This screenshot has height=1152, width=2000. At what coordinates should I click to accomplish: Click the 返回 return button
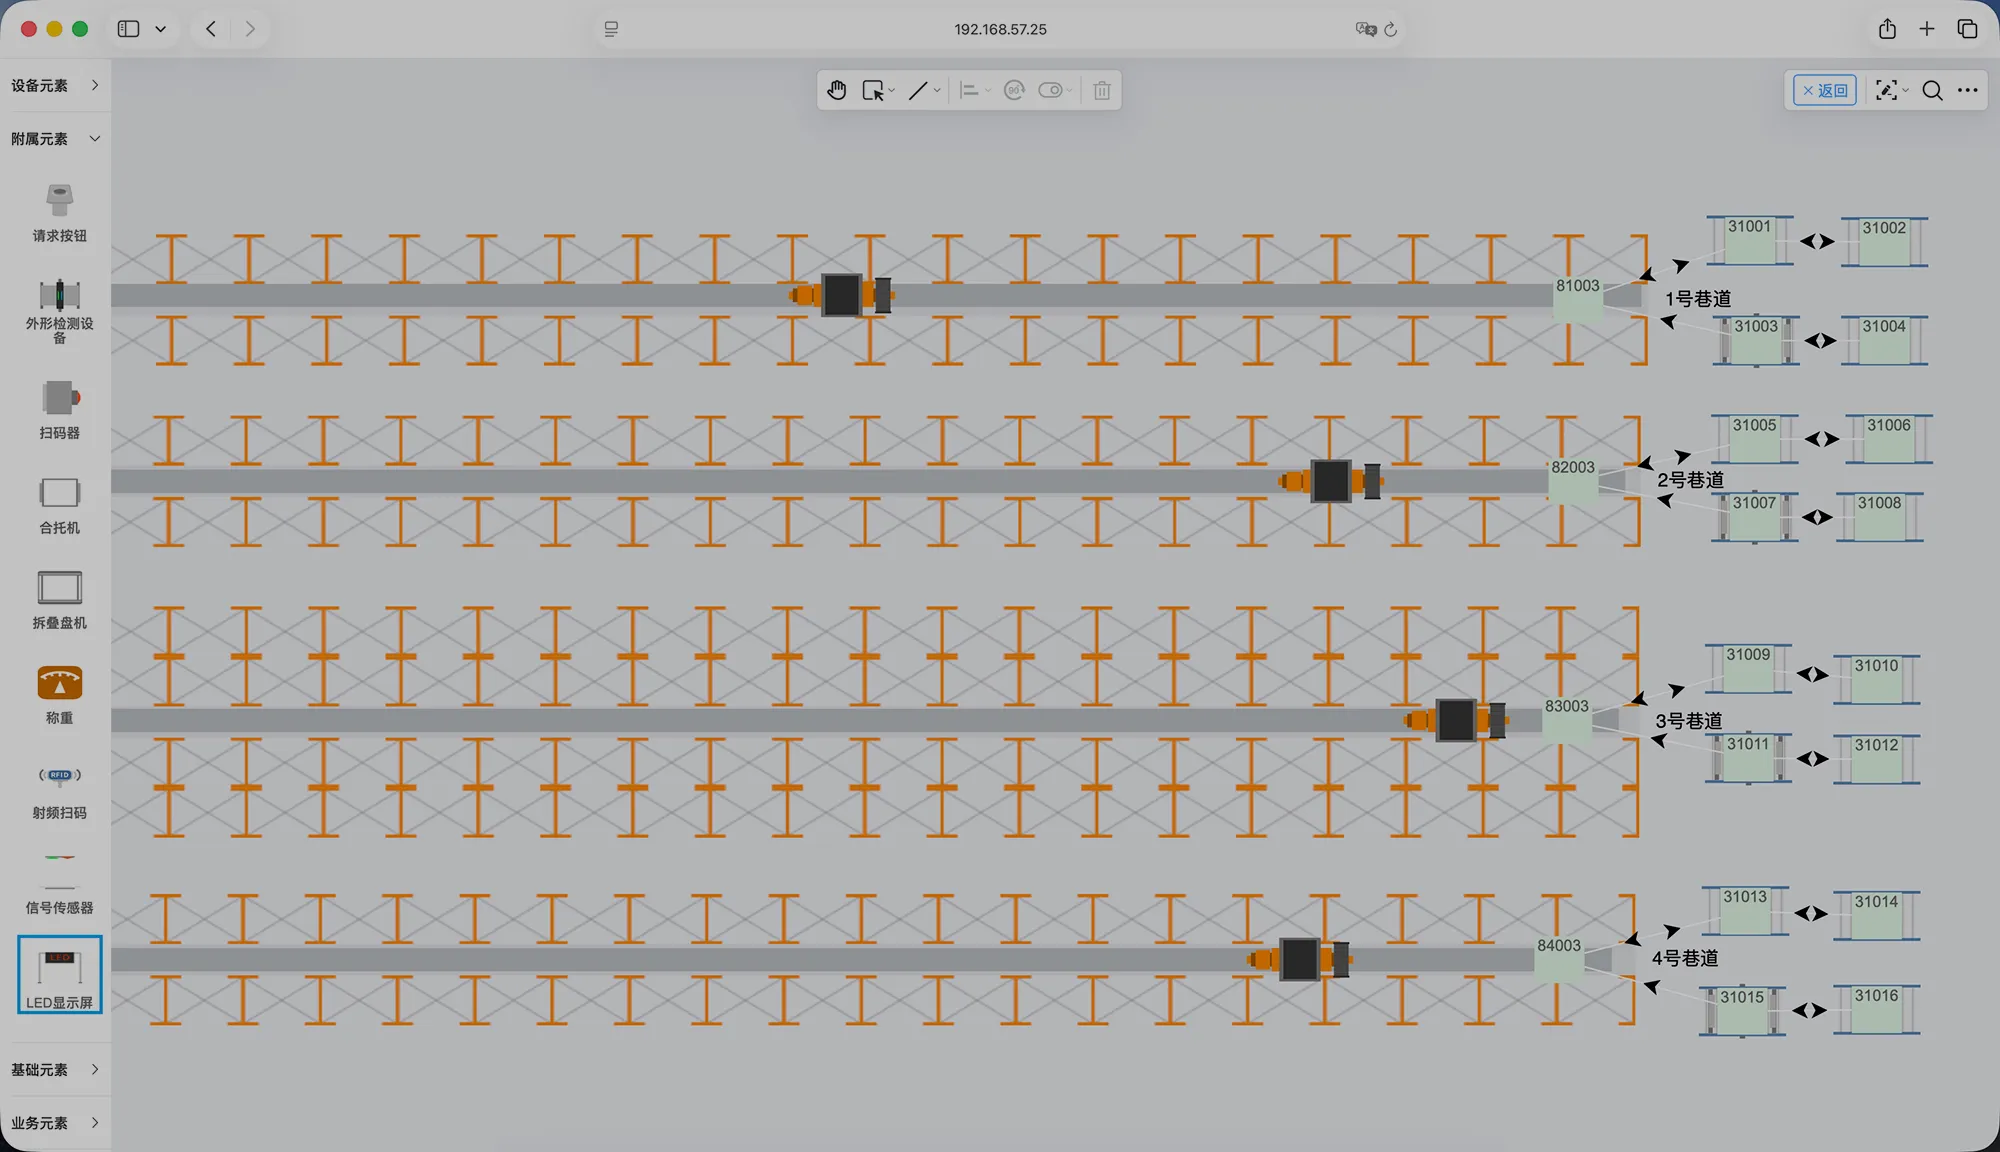[1825, 90]
